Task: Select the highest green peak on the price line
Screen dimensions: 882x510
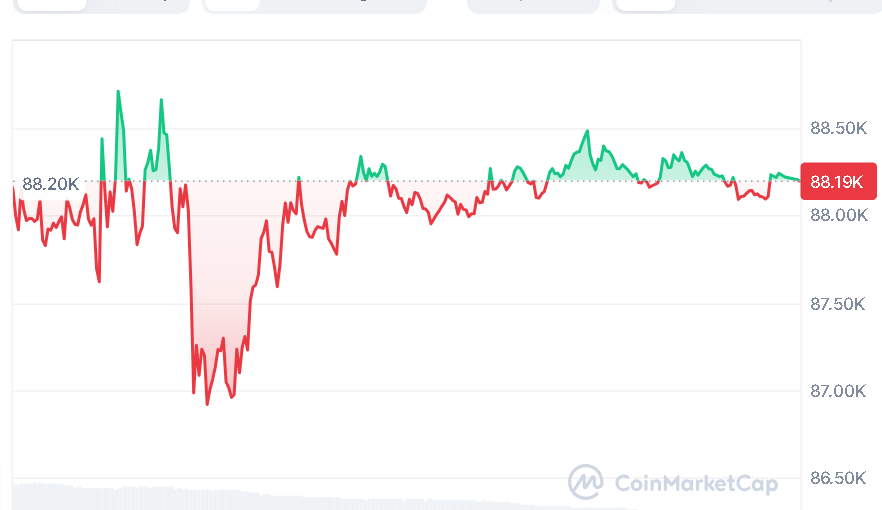Action: point(118,92)
